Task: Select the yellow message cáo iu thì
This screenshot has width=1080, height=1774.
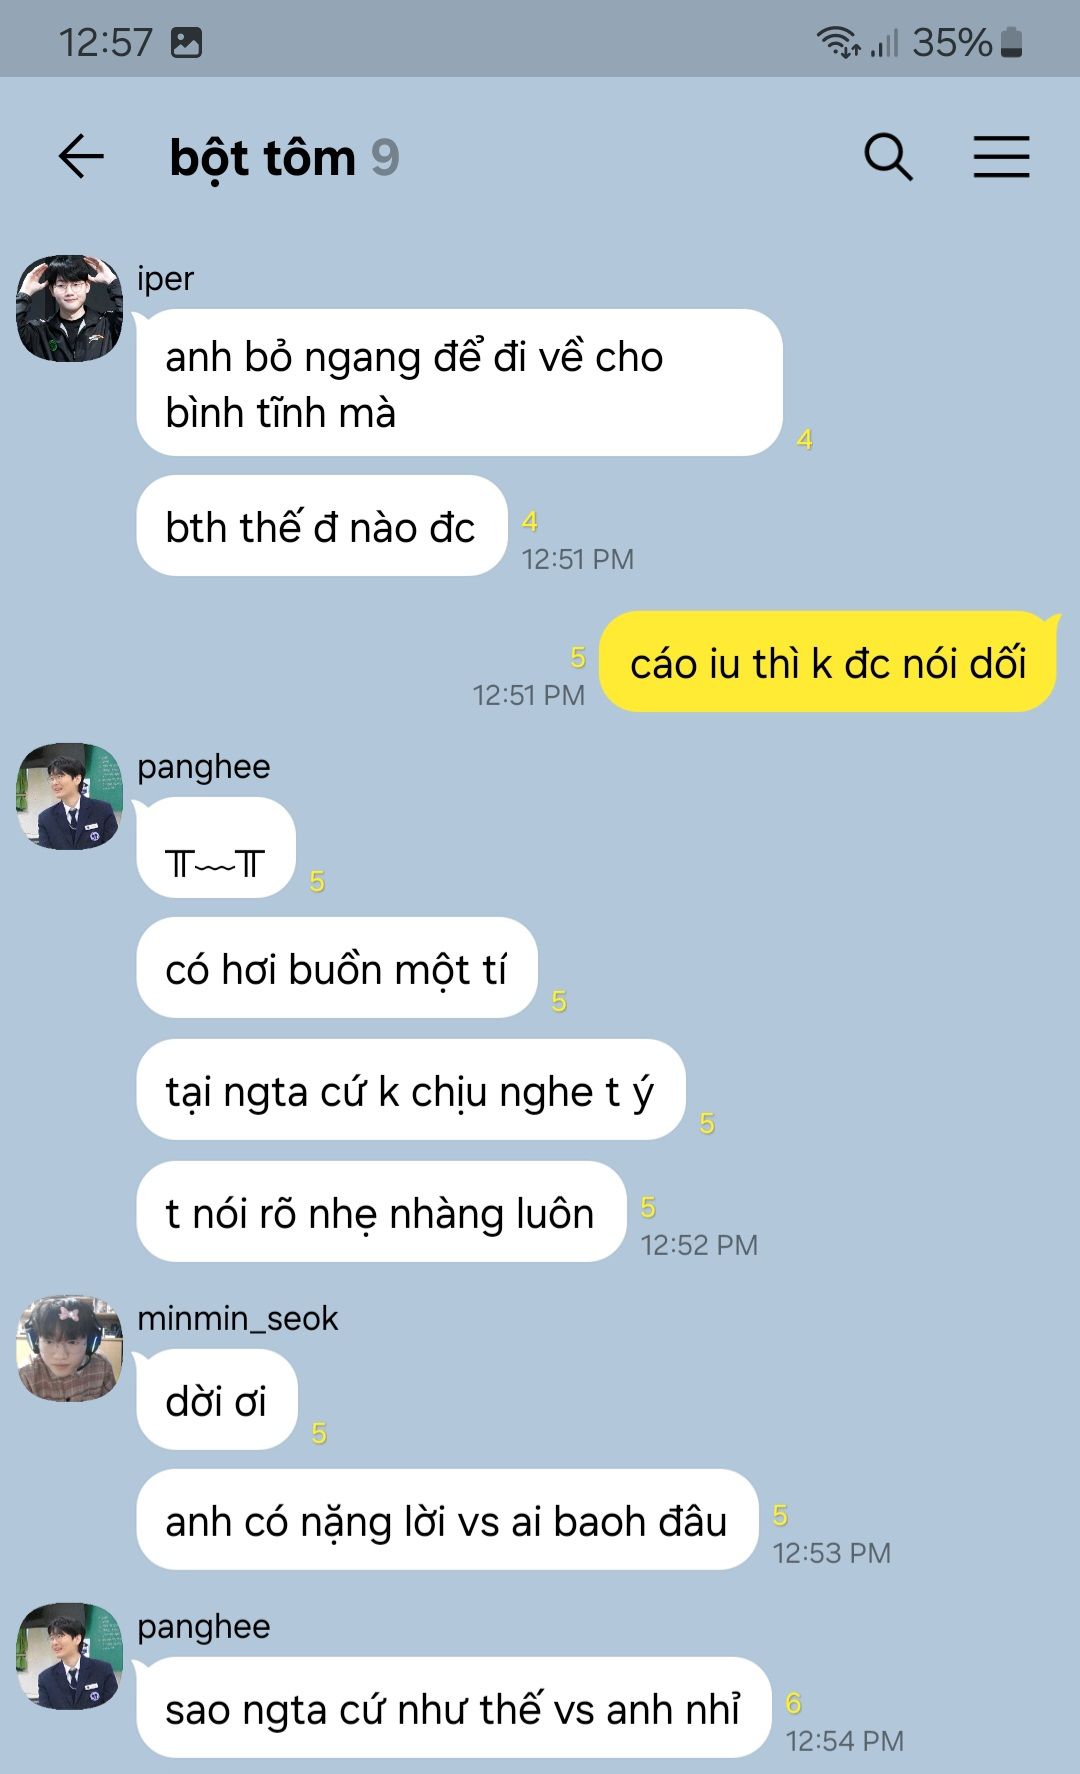Action: pos(828,662)
